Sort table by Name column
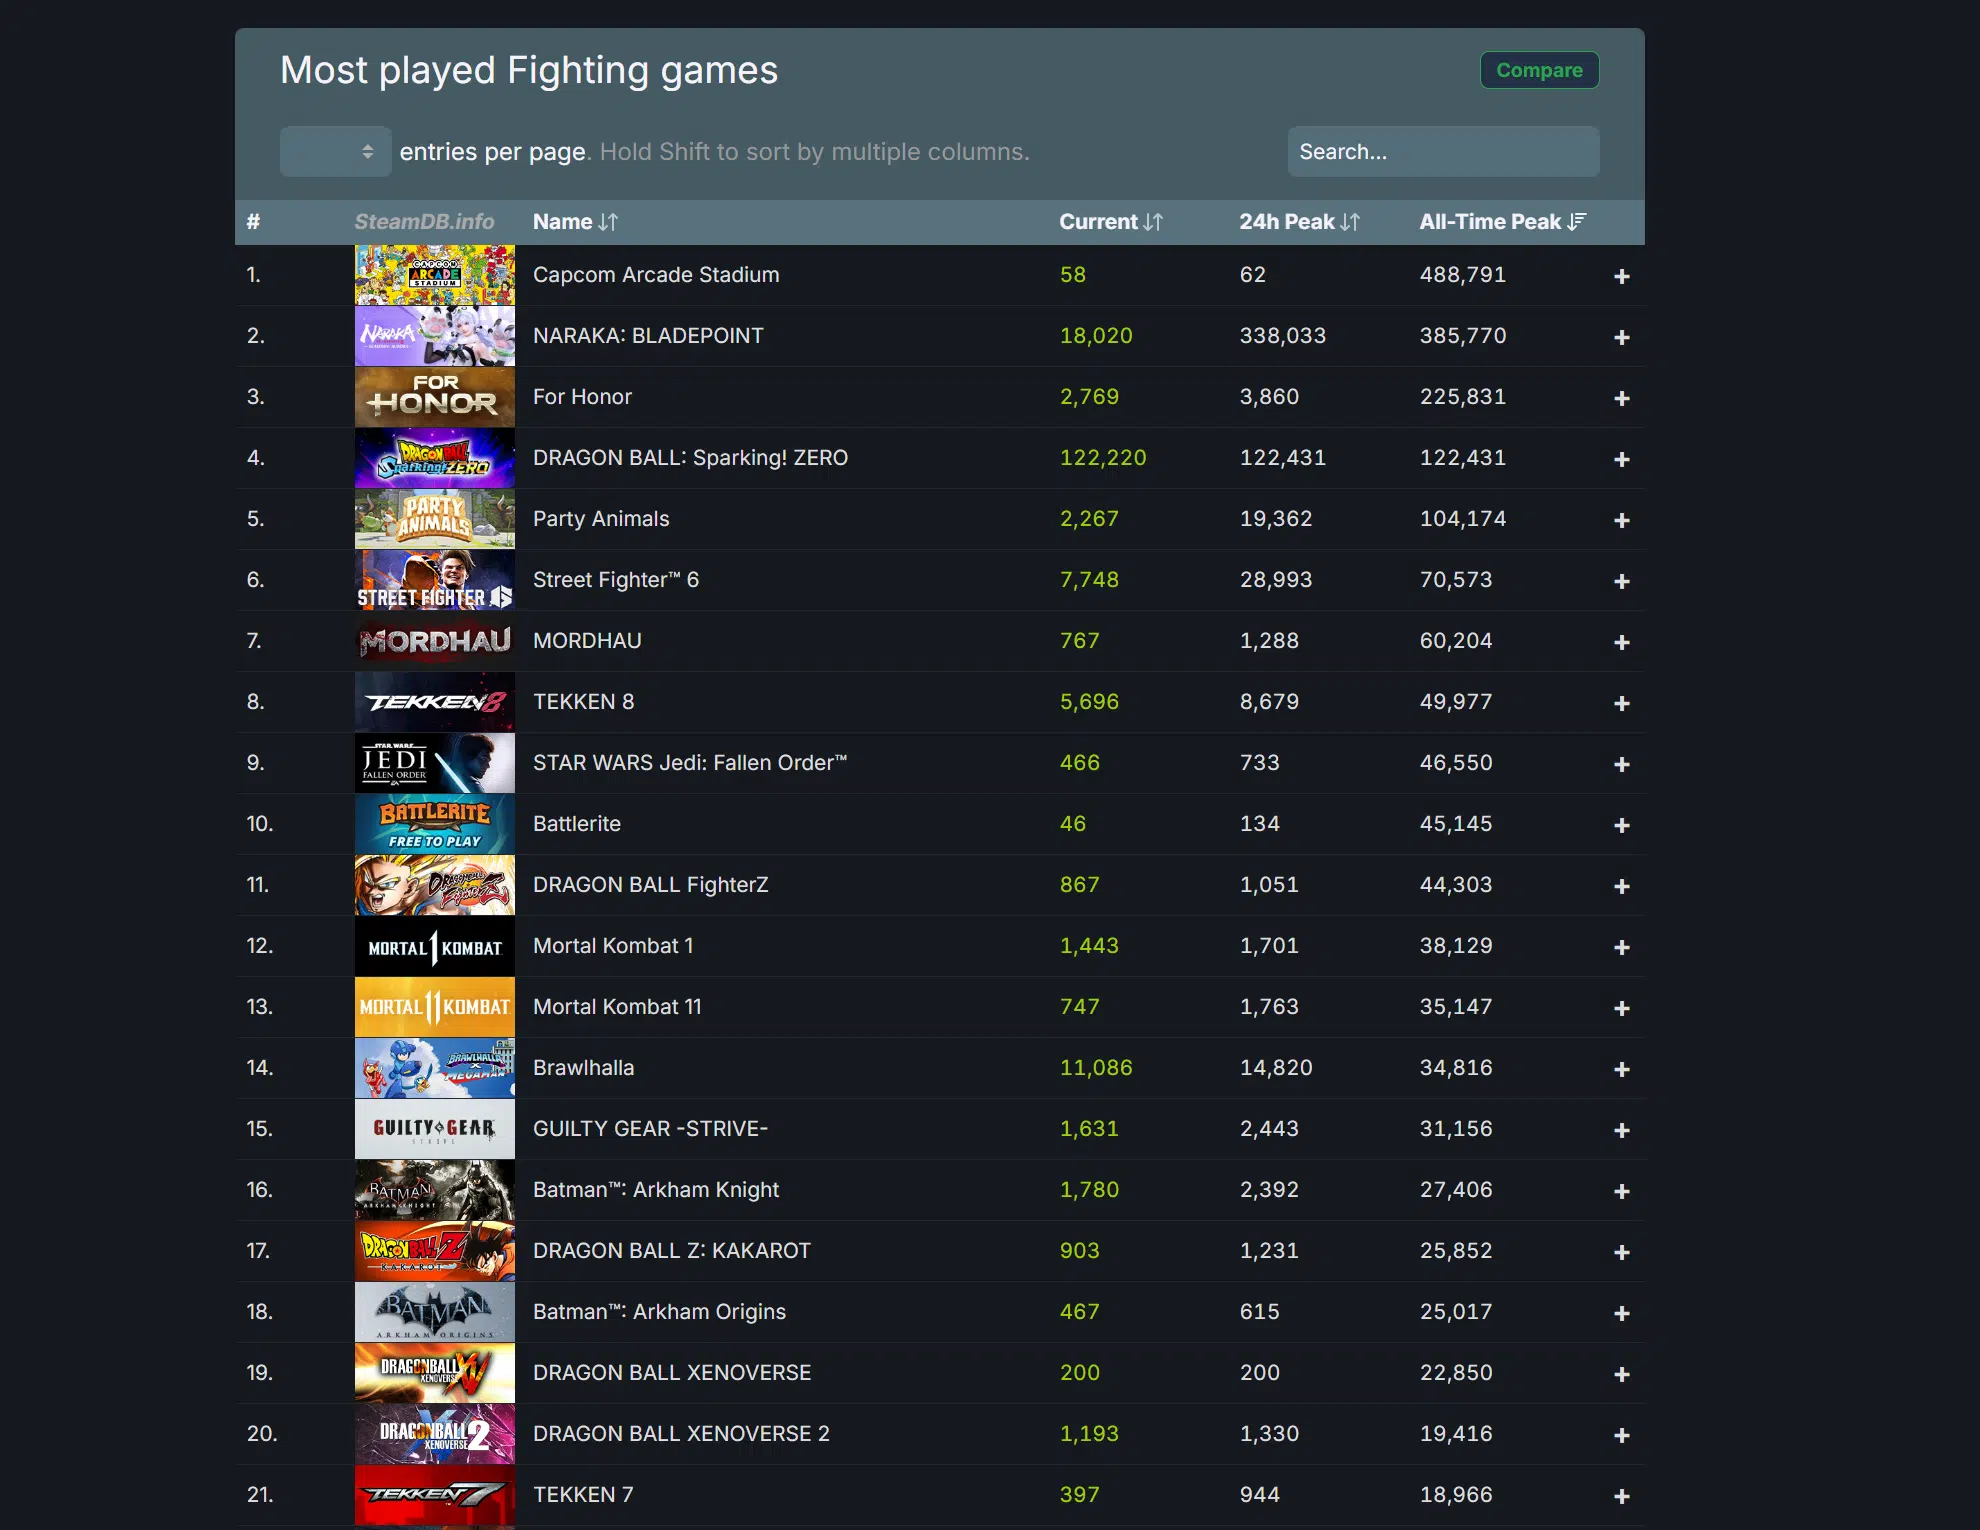This screenshot has width=1980, height=1530. click(575, 222)
